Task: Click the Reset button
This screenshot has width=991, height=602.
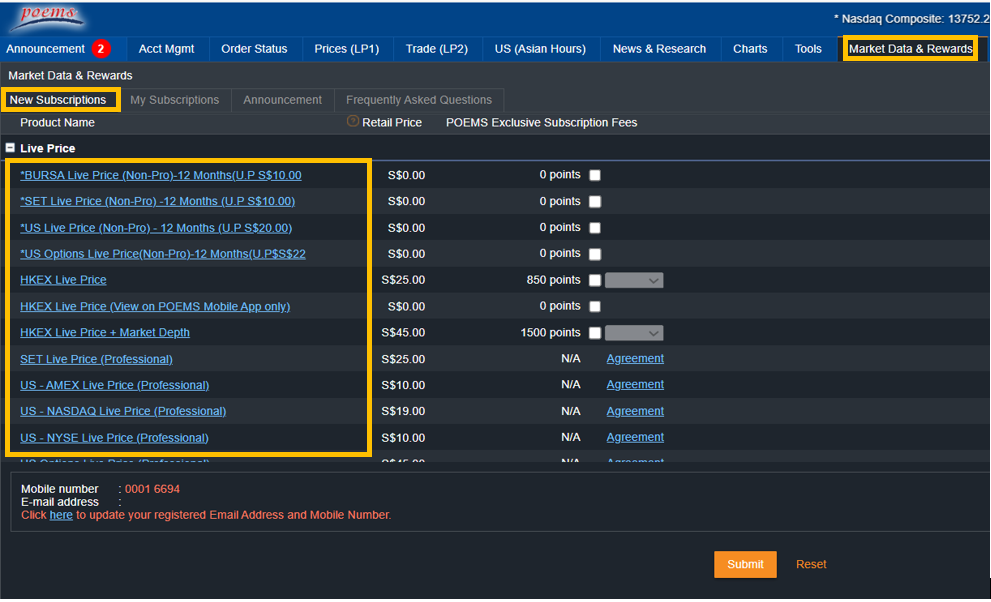Action: tap(811, 564)
